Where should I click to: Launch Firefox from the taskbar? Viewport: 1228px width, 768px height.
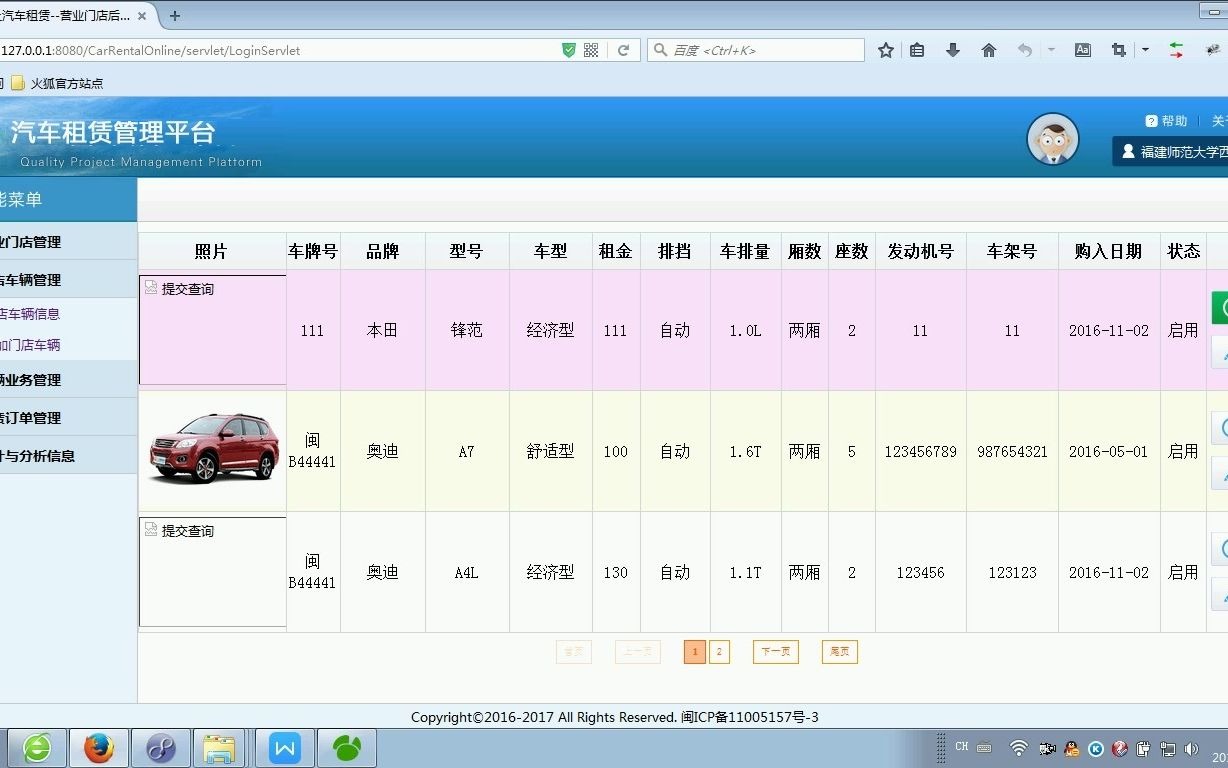99,747
